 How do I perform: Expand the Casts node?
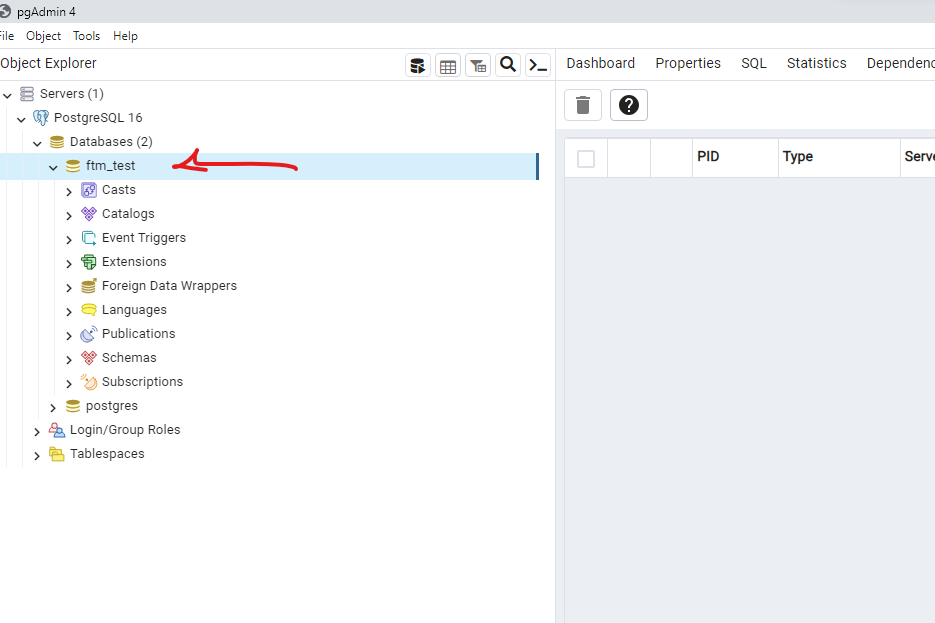click(69, 191)
